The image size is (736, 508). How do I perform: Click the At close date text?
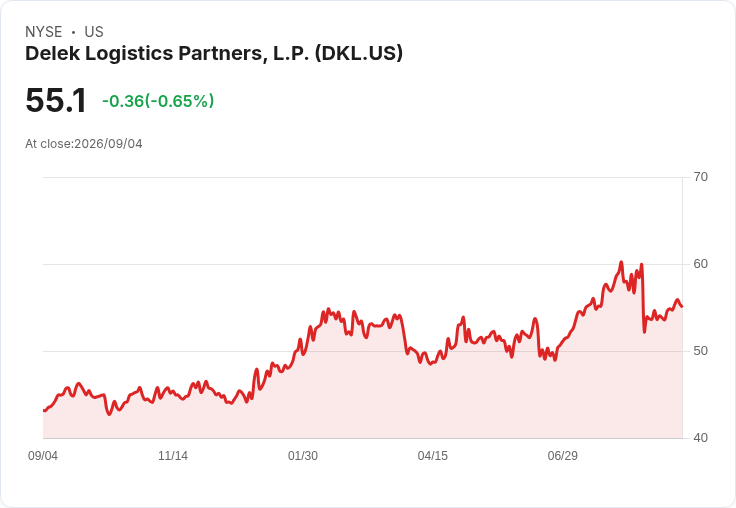click(84, 144)
